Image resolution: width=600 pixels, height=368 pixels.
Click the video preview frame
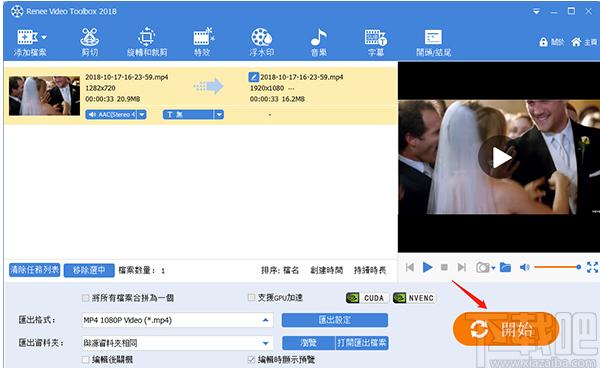(x=499, y=157)
